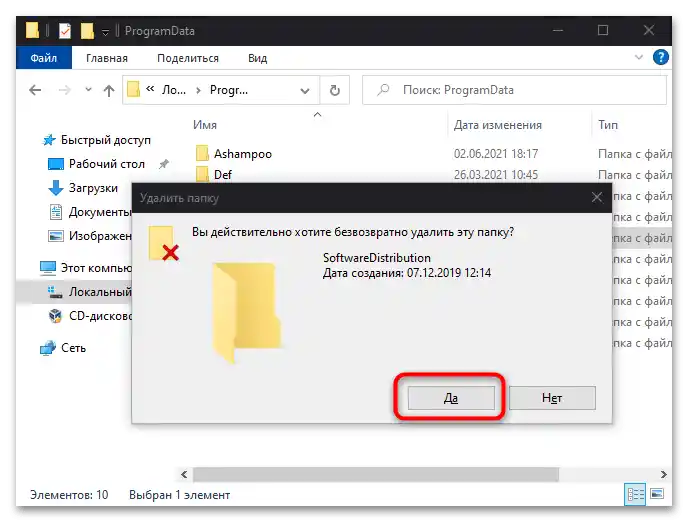Confirm deletion with the Да button
Screen dimensions: 688x522
[451, 398]
